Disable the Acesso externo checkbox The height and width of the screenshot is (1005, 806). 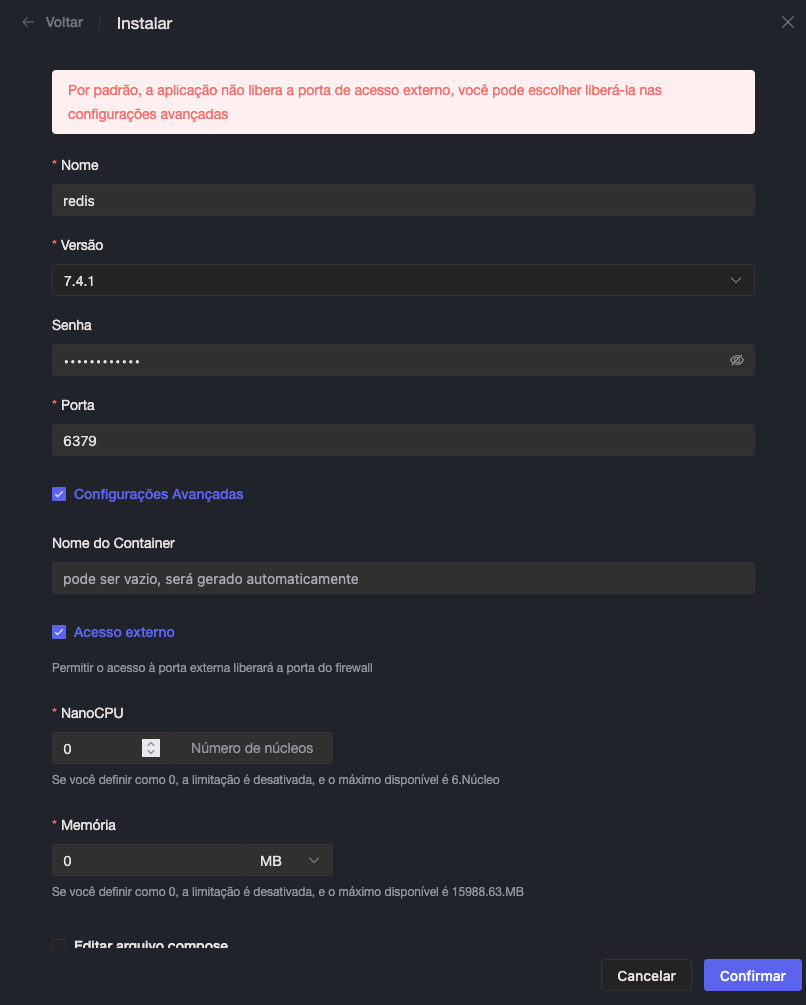point(59,632)
